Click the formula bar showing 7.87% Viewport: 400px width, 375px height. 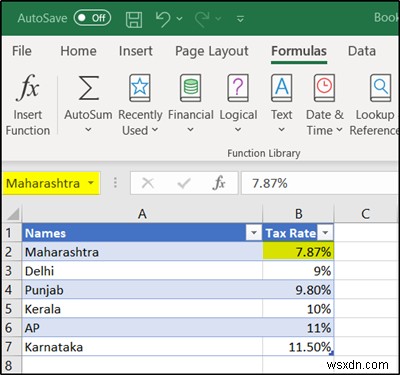click(x=320, y=183)
